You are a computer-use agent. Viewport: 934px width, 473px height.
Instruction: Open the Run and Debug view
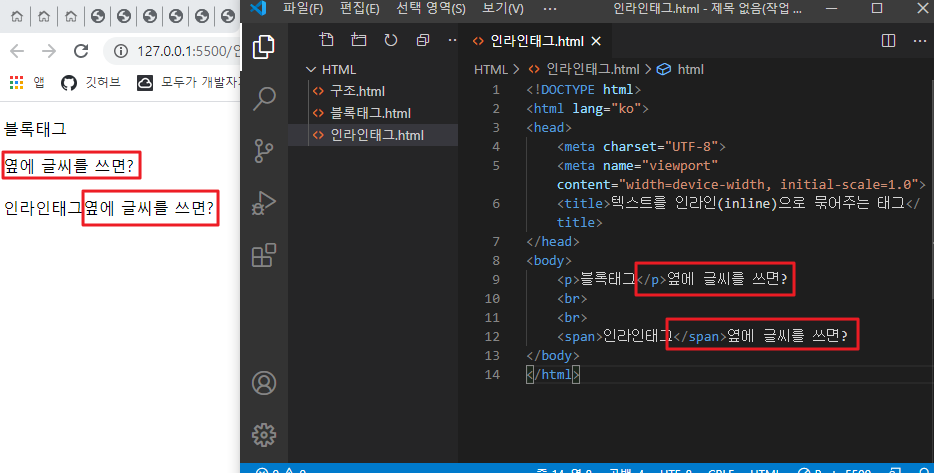(x=264, y=203)
